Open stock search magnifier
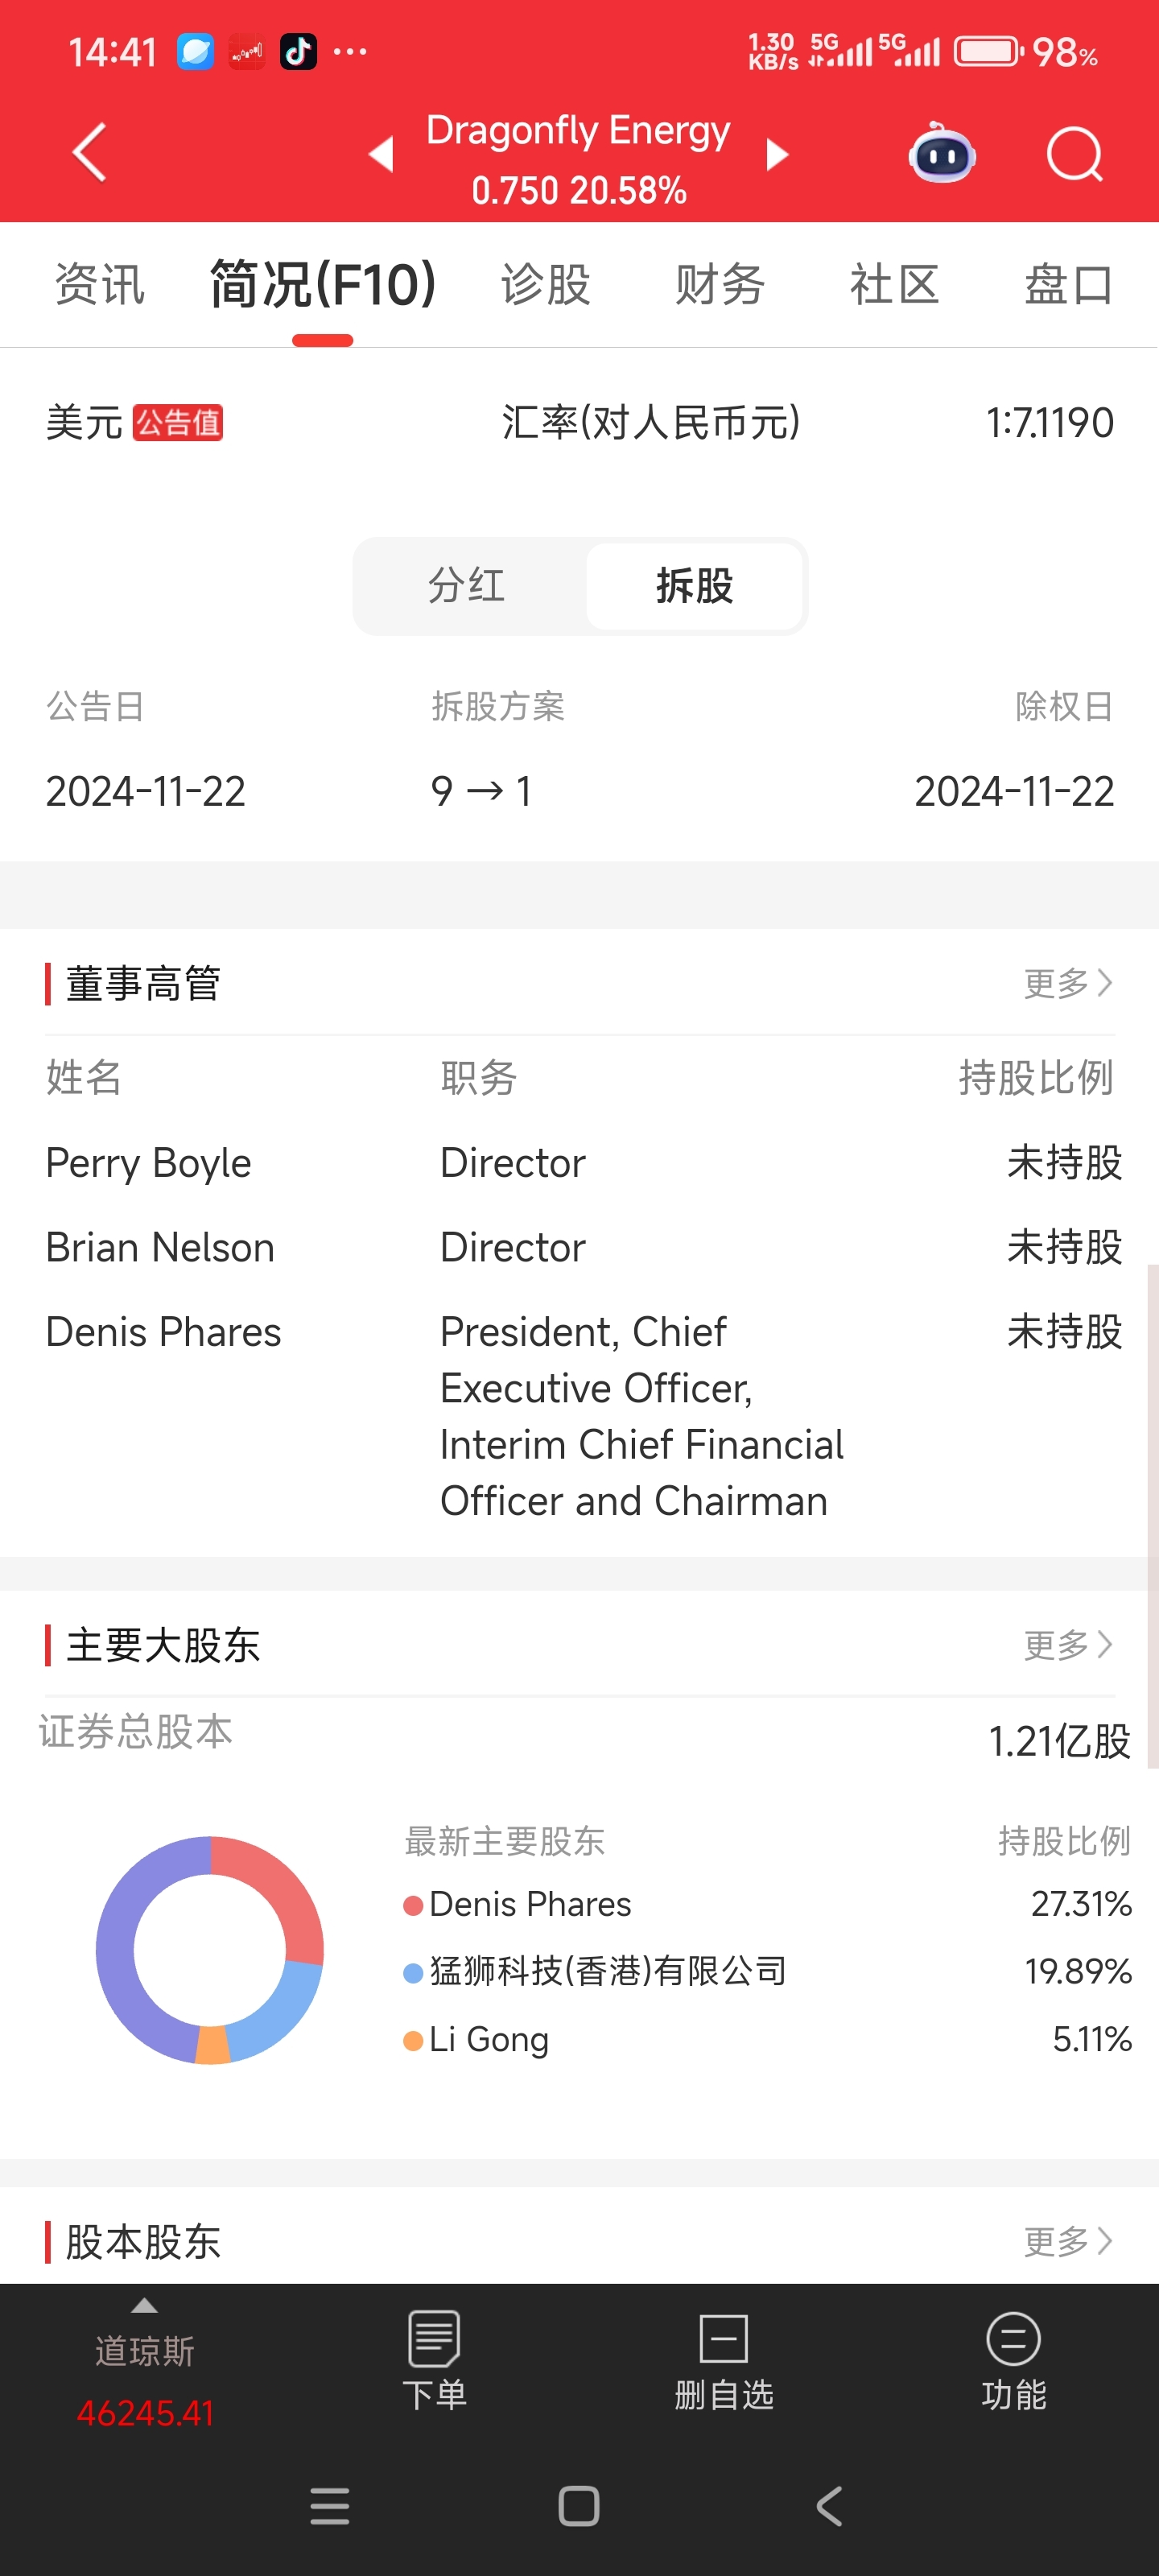Image resolution: width=1159 pixels, height=2576 pixels. pyautogui.click(x=1073, y=155)
